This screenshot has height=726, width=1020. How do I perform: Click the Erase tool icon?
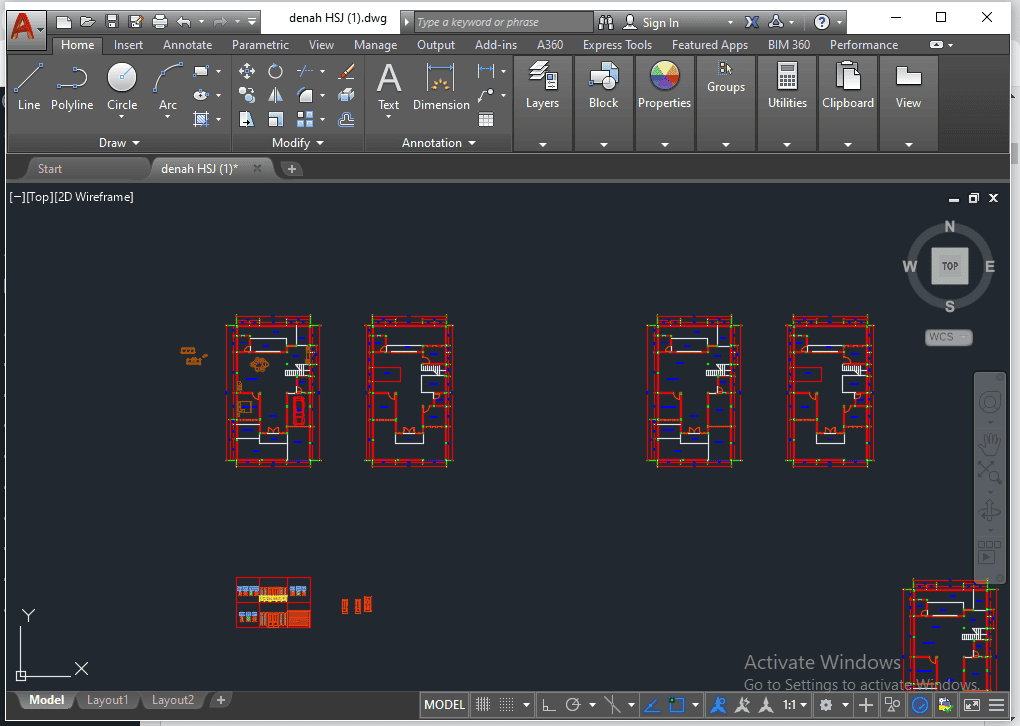point(347,71)
